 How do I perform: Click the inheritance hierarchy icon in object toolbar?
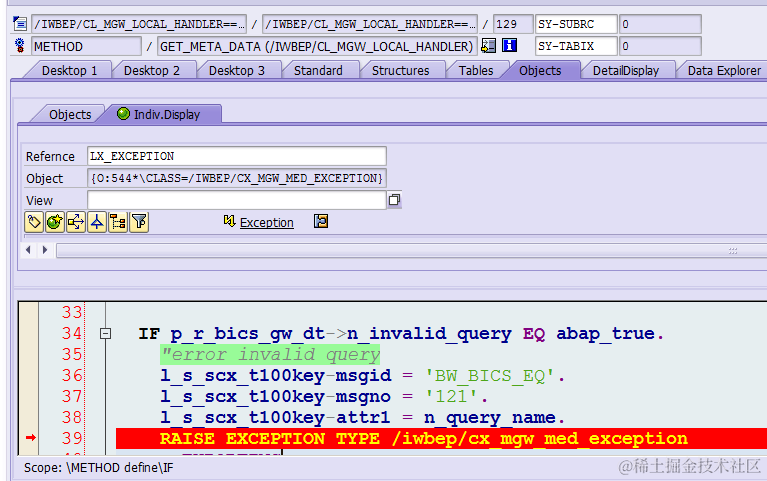tap(97, 222)
